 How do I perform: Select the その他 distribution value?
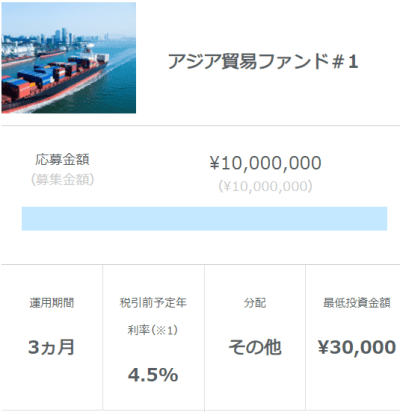(x=255, y=347)
